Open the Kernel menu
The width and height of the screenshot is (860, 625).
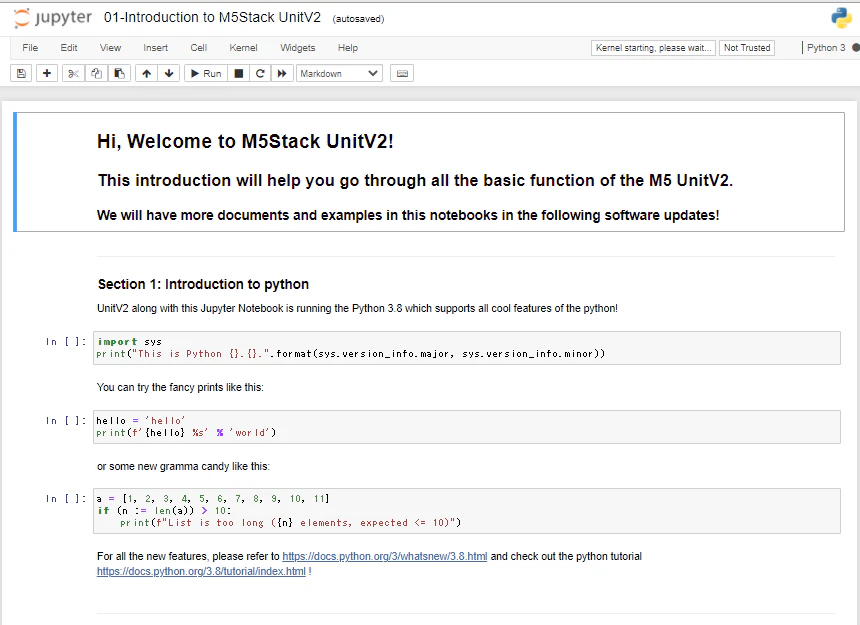click(244, 48)
